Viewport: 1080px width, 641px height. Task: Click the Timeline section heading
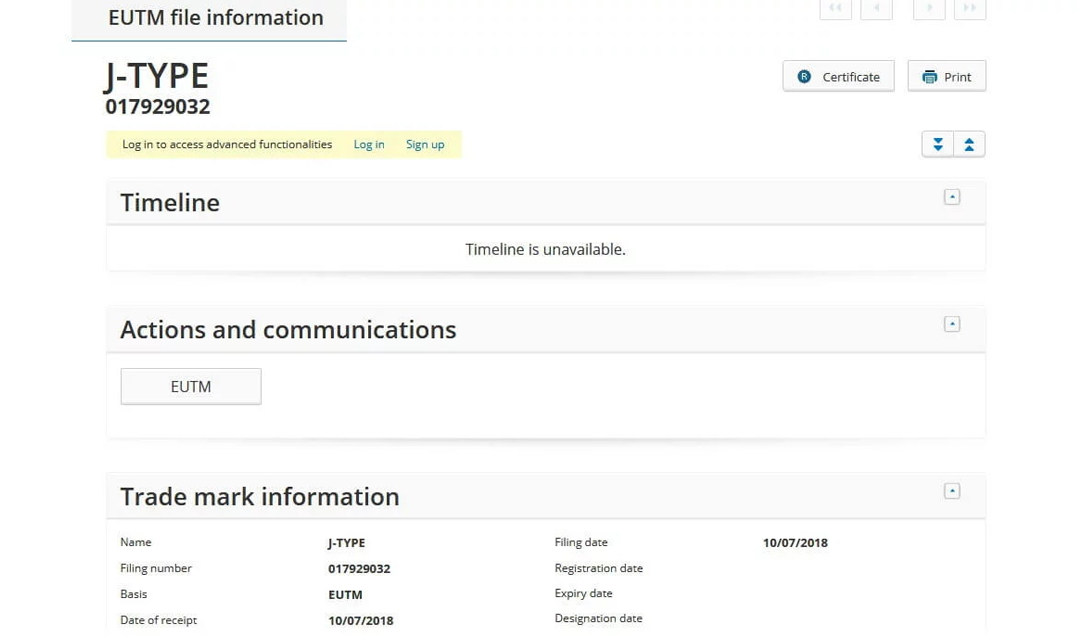tap(170, 203)
